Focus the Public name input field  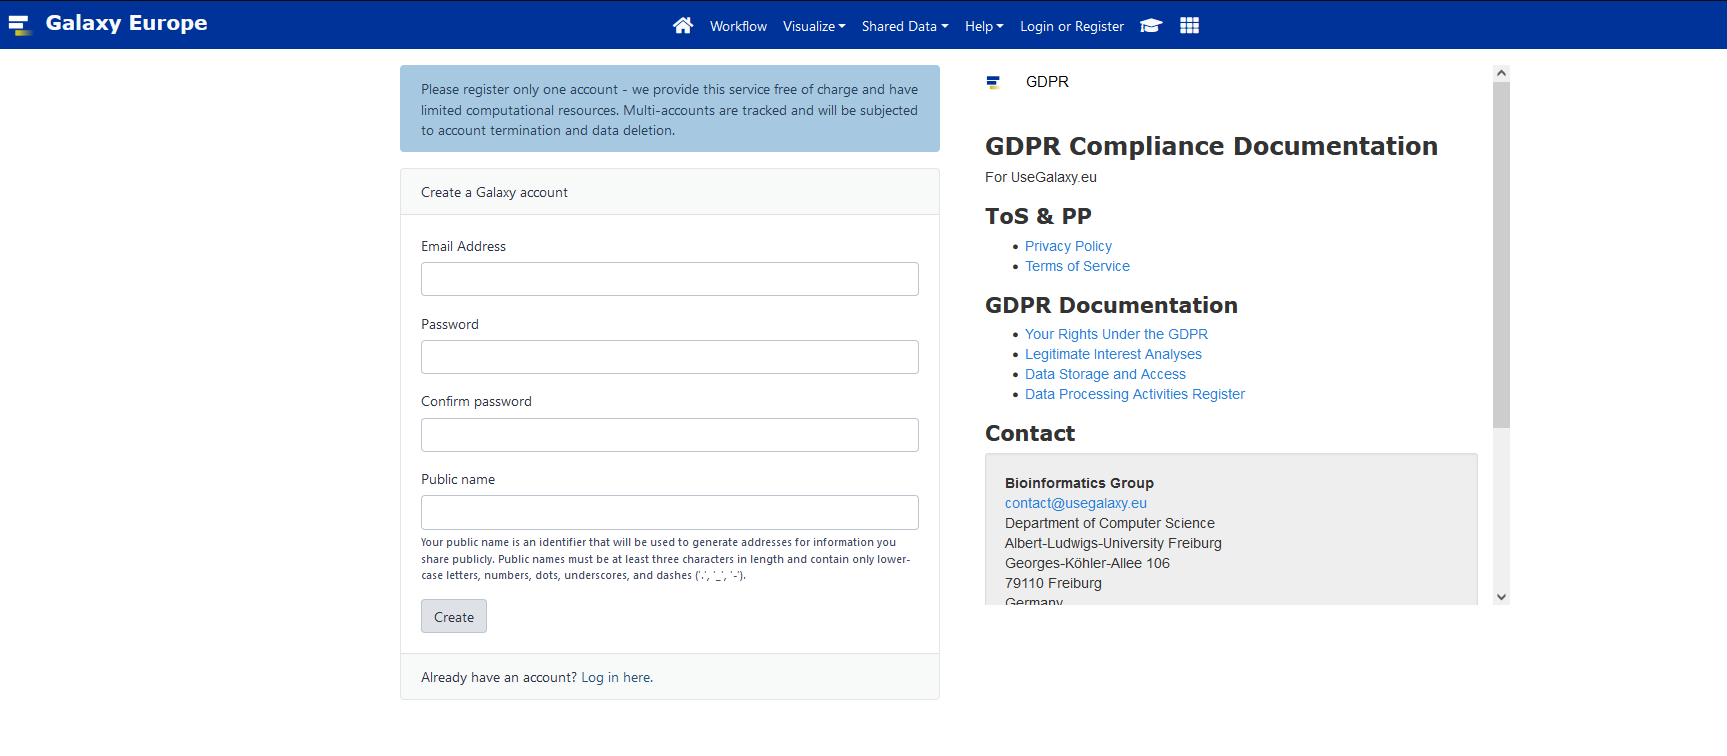[670, 512]
